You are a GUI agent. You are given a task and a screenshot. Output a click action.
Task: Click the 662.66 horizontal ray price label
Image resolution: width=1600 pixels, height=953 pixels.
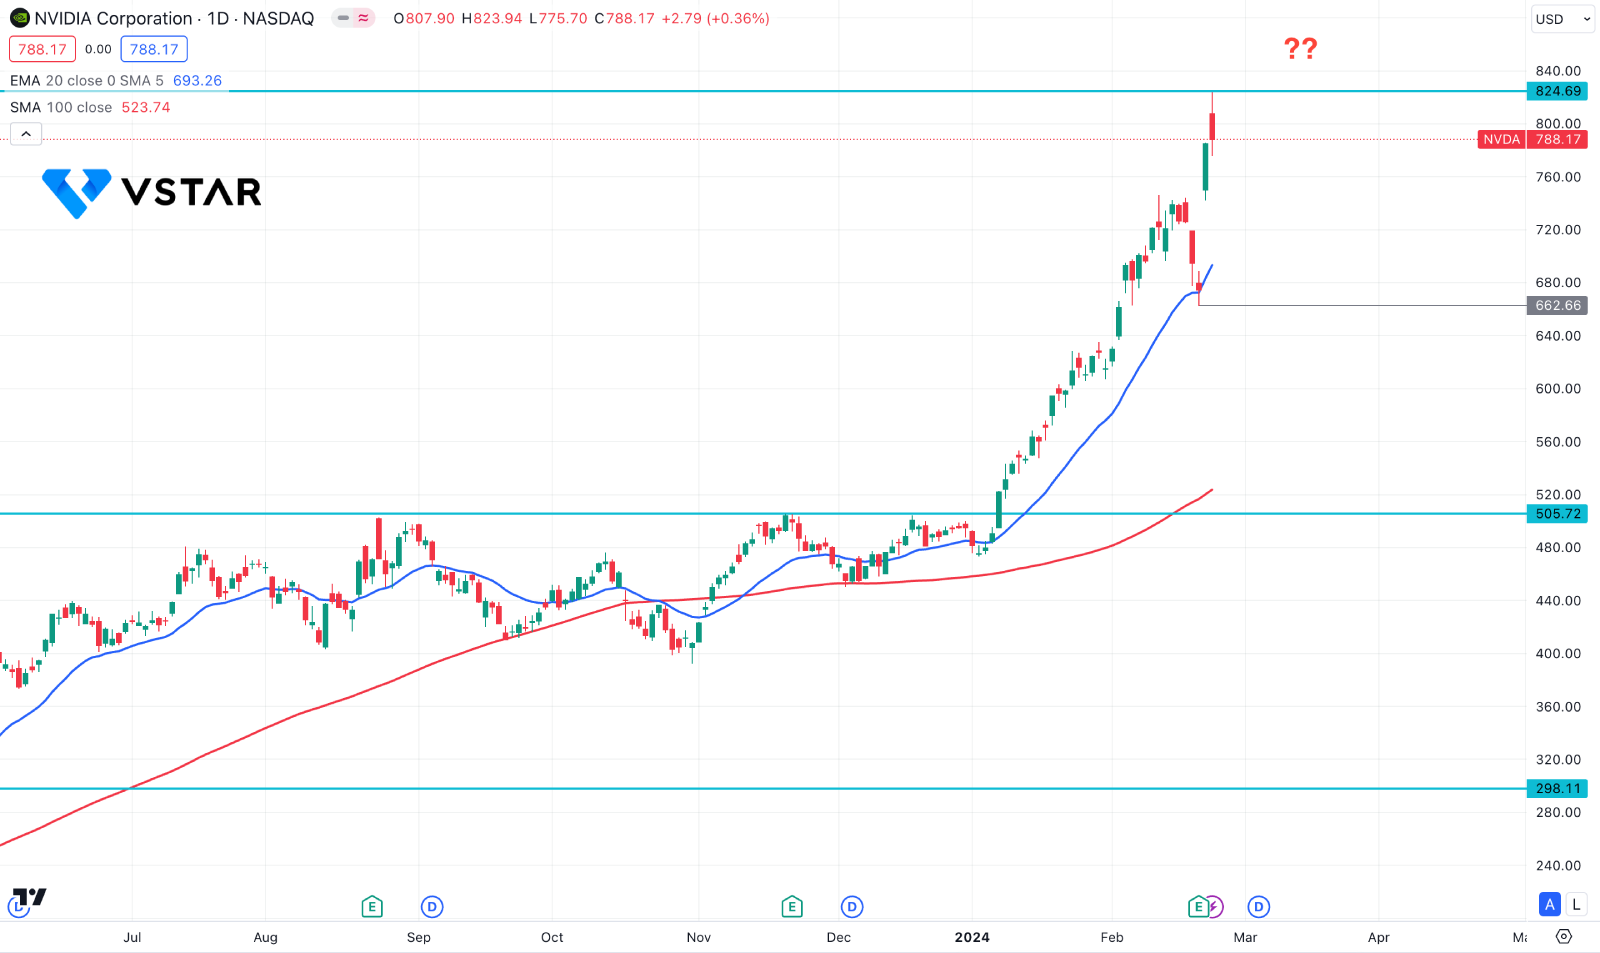[1557, 306]
